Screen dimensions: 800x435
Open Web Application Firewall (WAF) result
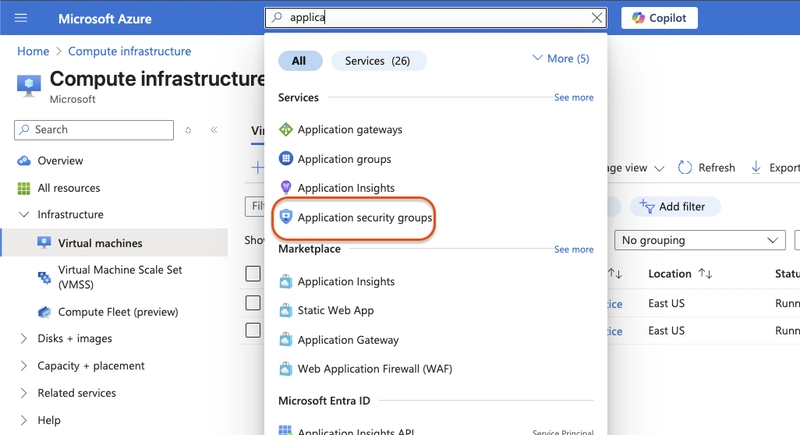375,369
